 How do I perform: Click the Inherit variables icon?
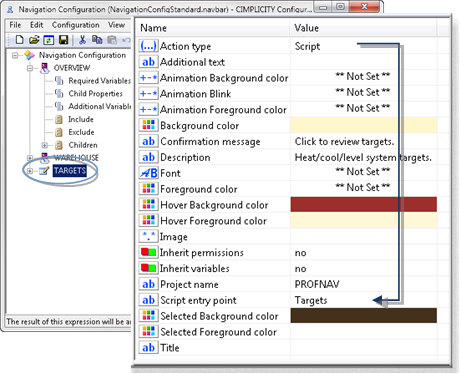point(148,268)
